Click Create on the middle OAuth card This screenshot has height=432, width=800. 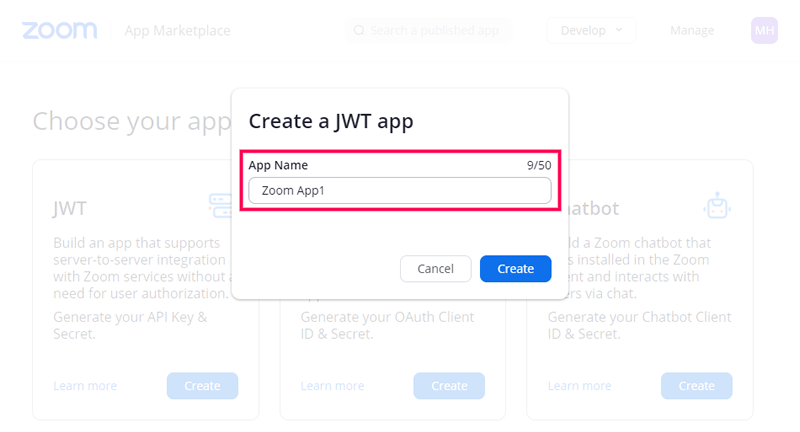449,386
